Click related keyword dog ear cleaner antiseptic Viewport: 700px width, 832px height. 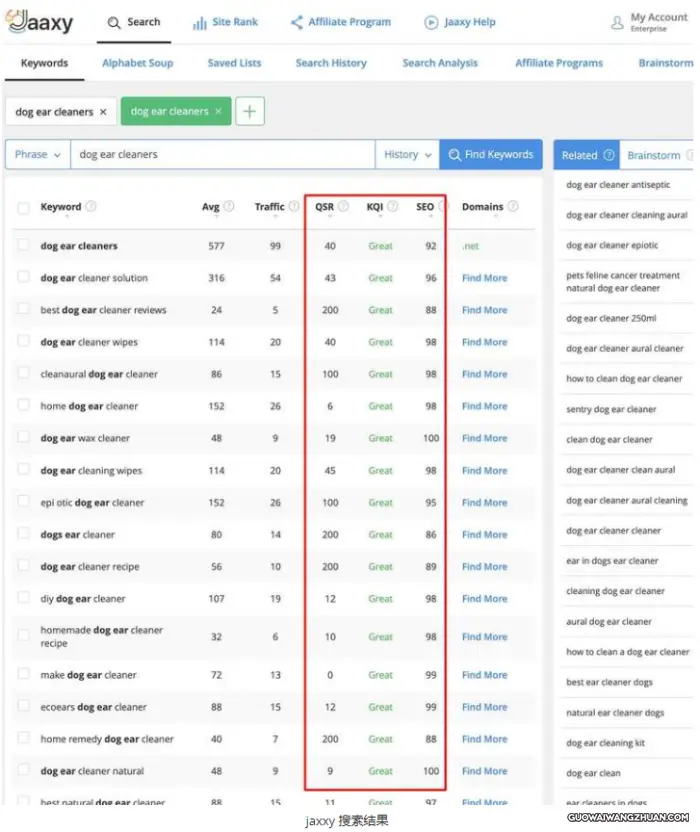coord(618,185)
